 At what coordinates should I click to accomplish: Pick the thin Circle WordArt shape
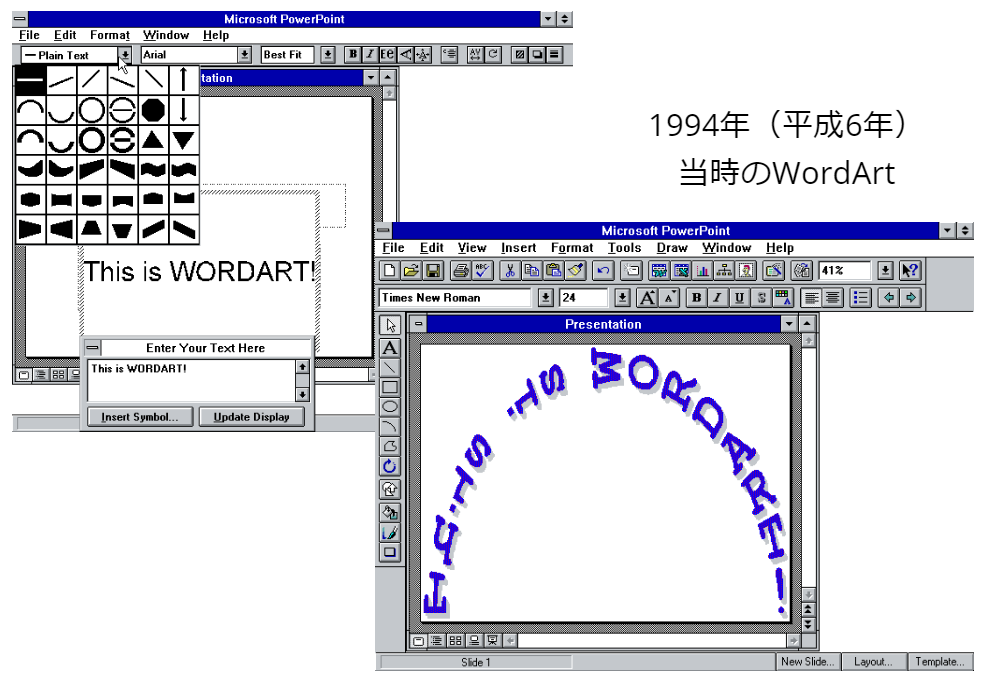(92, 110)
